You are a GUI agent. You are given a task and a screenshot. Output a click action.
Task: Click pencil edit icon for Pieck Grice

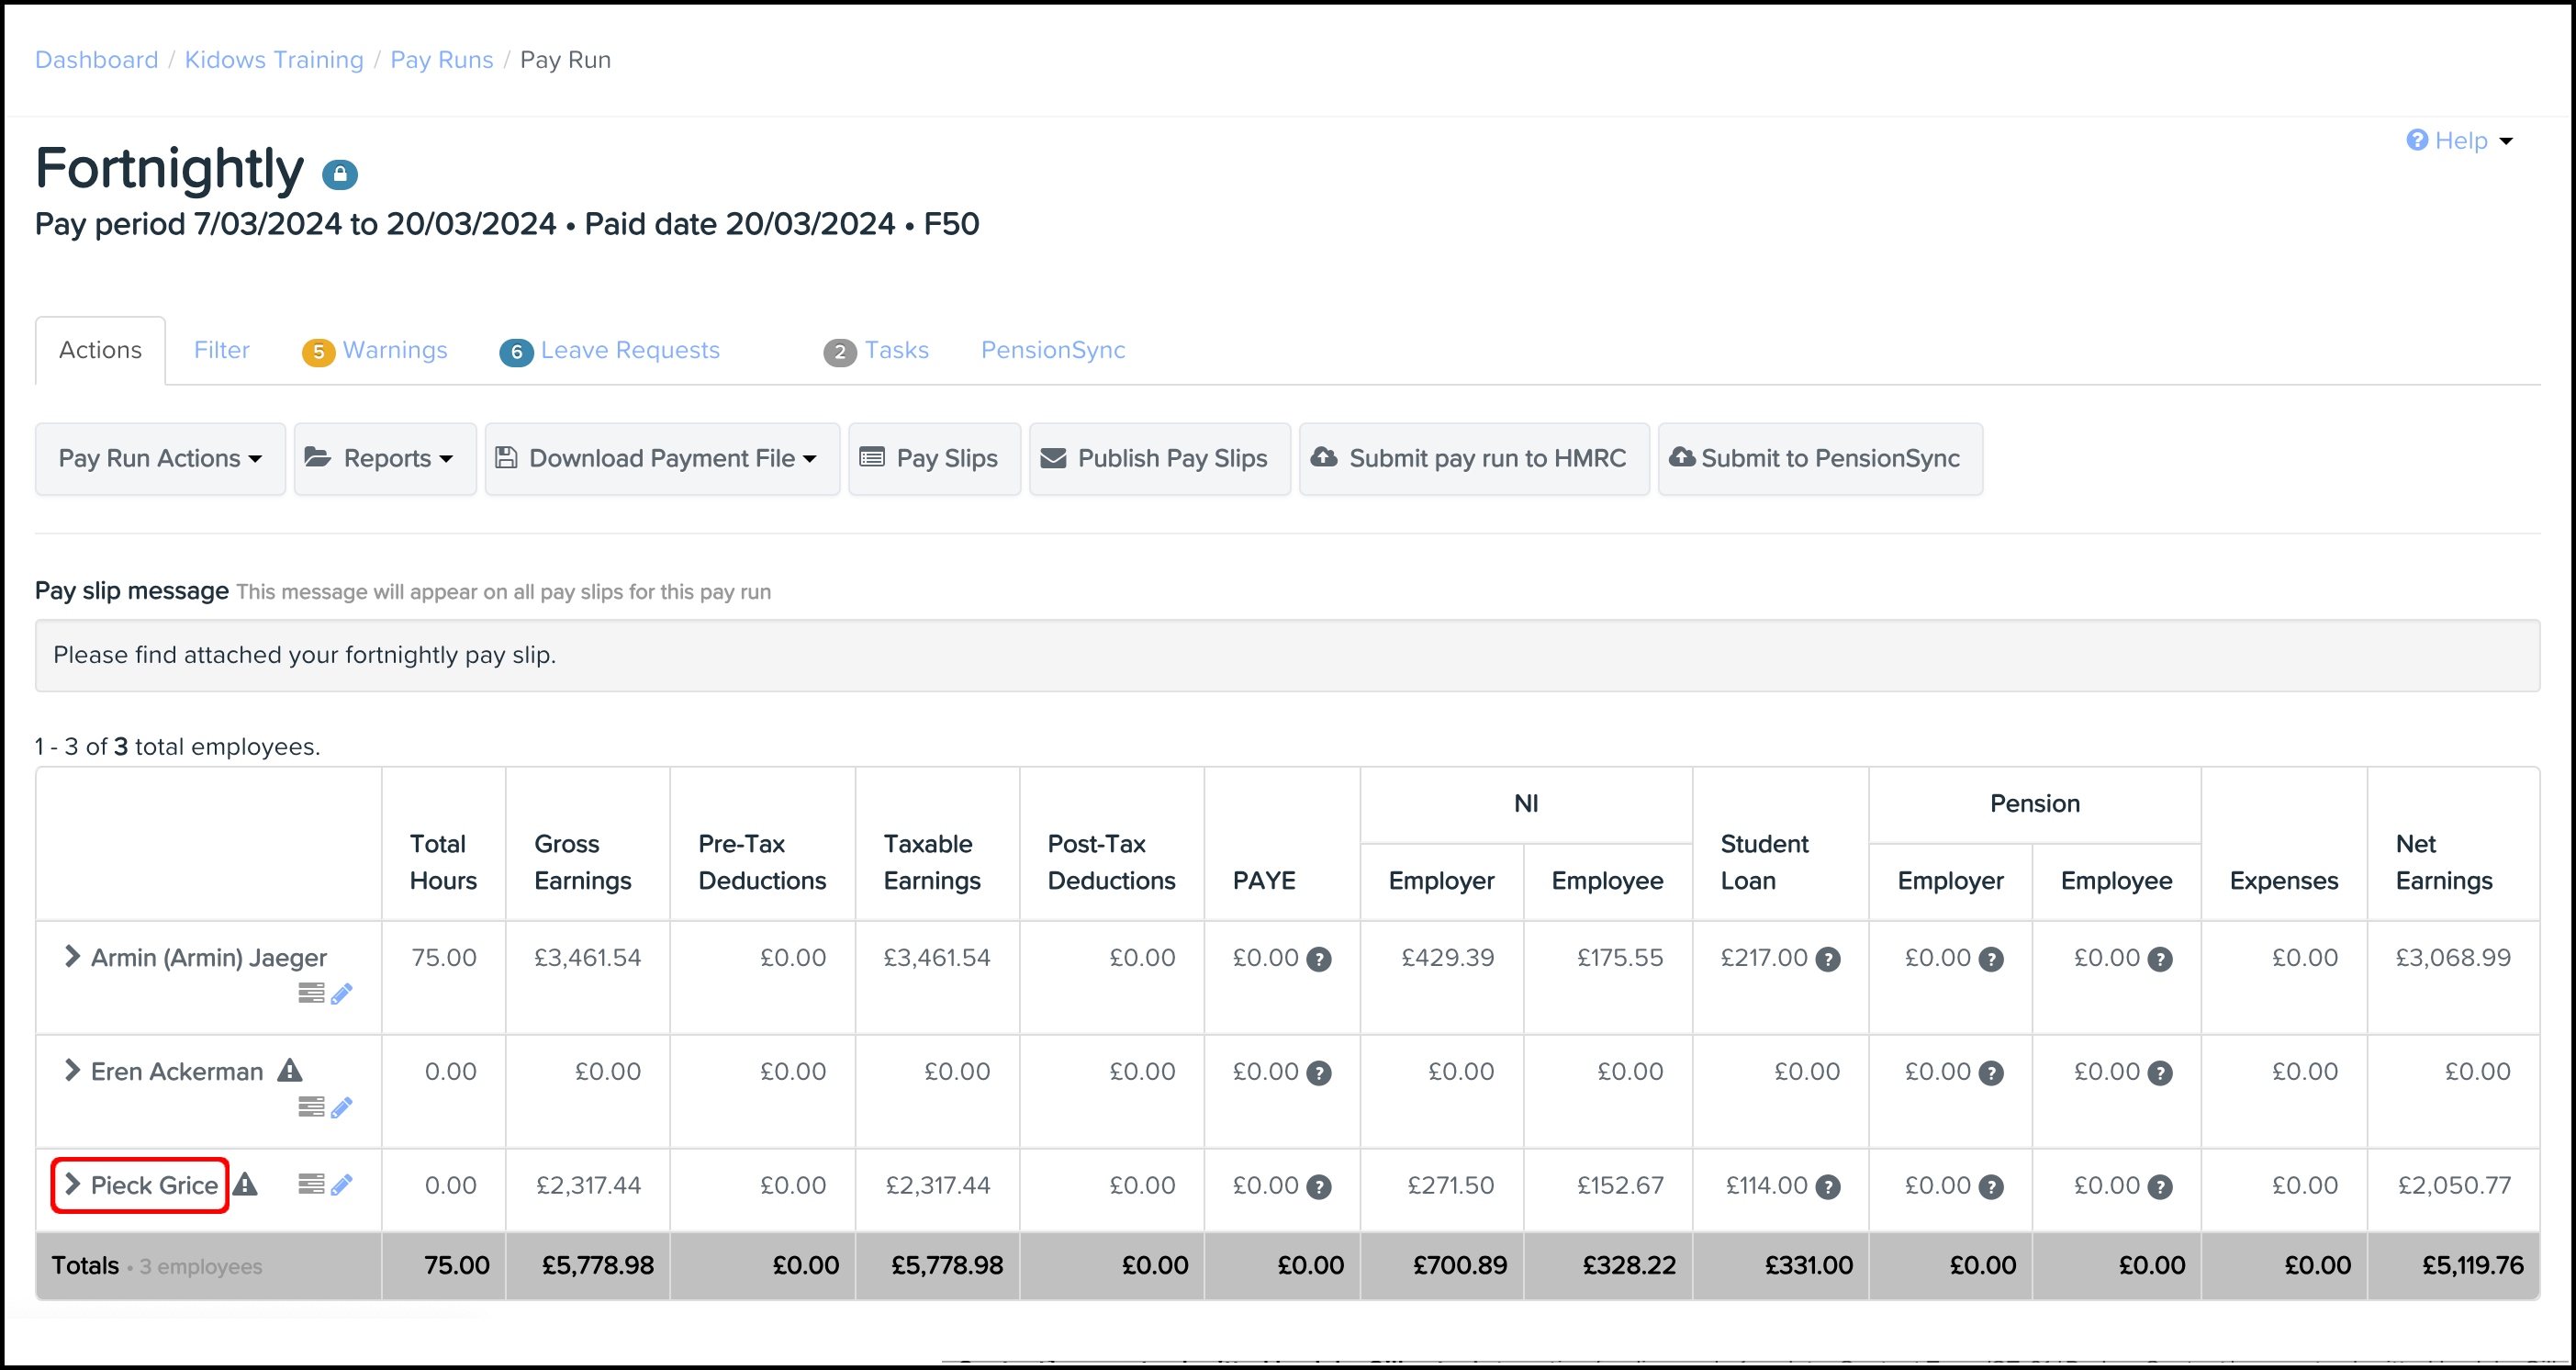[x=341, y=1185]
